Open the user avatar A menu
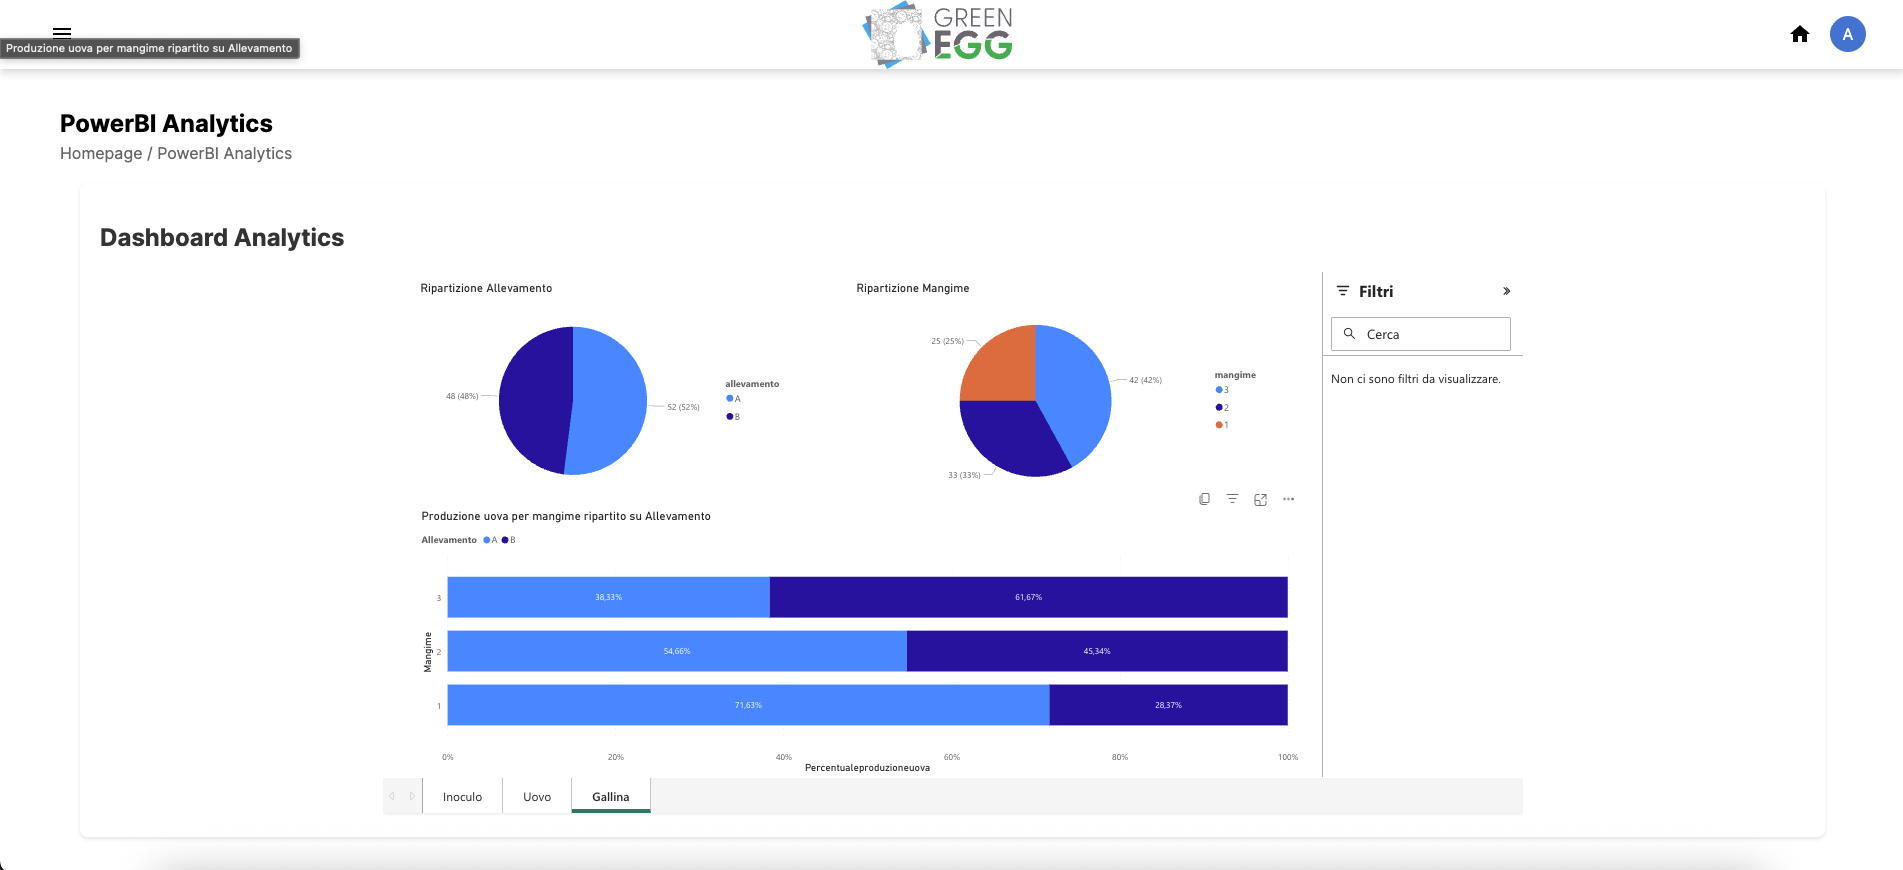 (1847, 34)
